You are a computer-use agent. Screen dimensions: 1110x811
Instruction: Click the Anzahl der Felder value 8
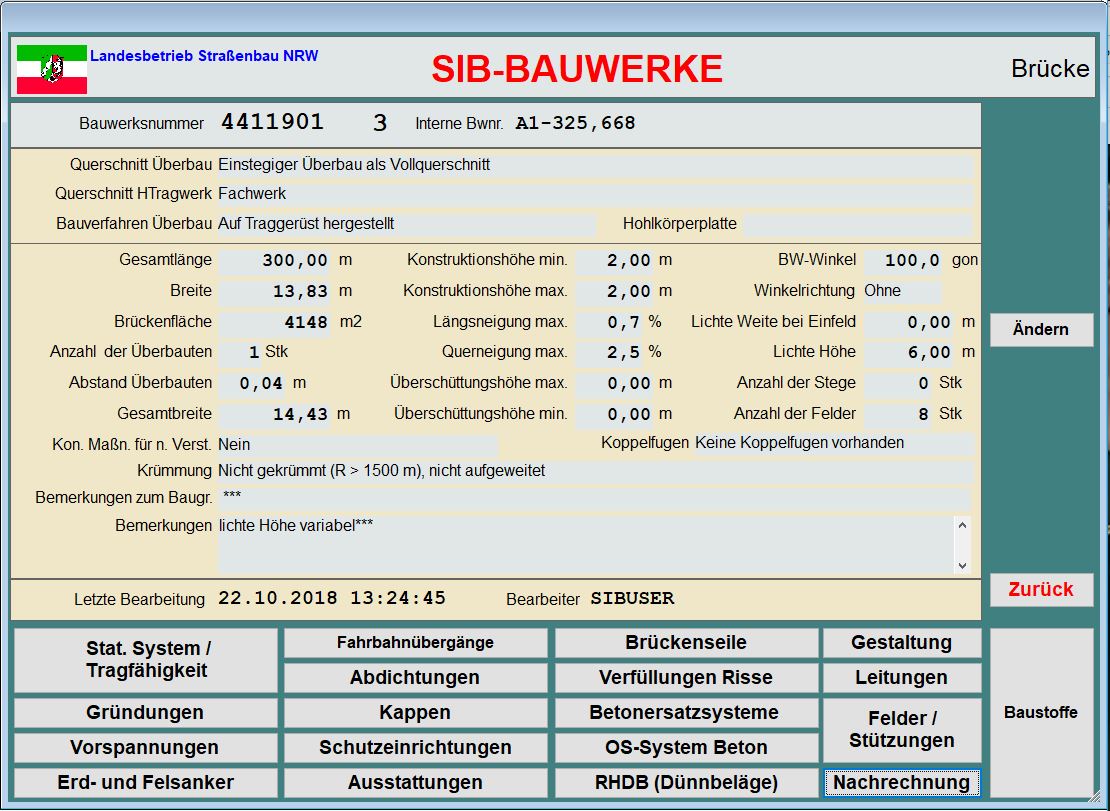[x=898, y=415]
